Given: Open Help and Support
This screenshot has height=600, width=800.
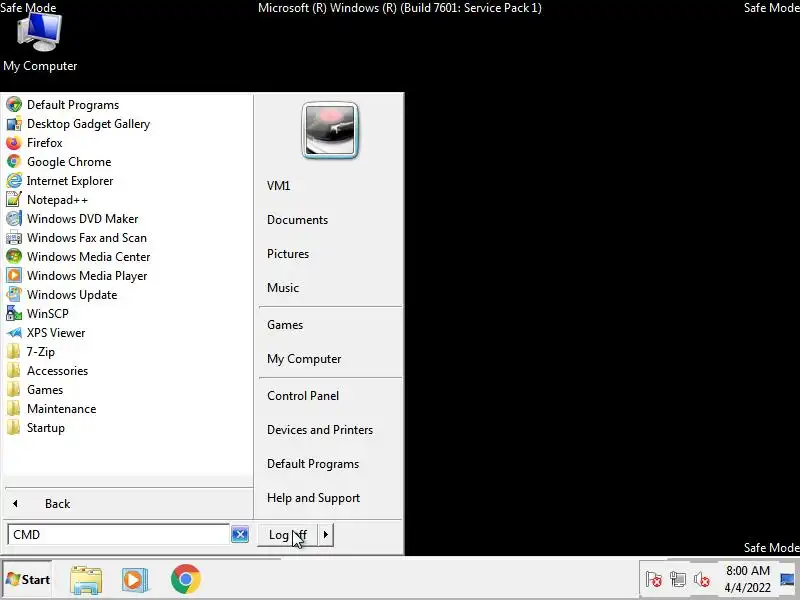Looking at the screenshot, I should click(x=313, y=497).
